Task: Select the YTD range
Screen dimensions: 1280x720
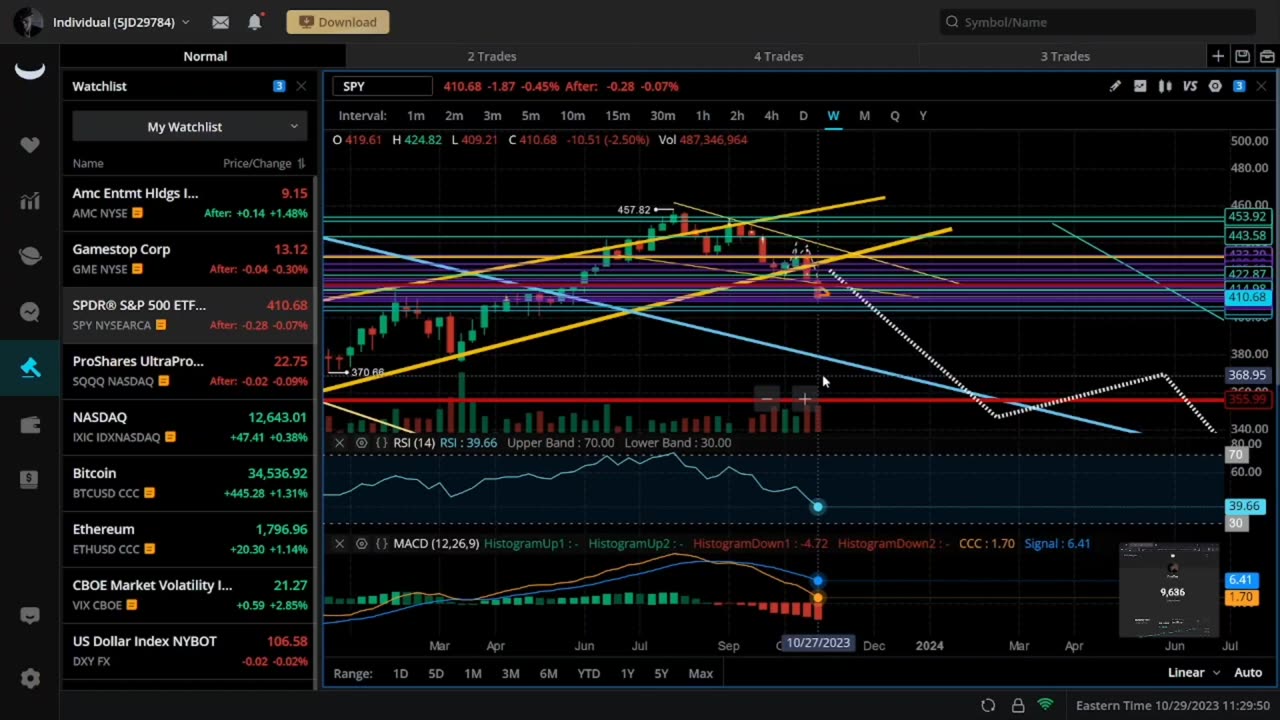Action: pos(589,673)
